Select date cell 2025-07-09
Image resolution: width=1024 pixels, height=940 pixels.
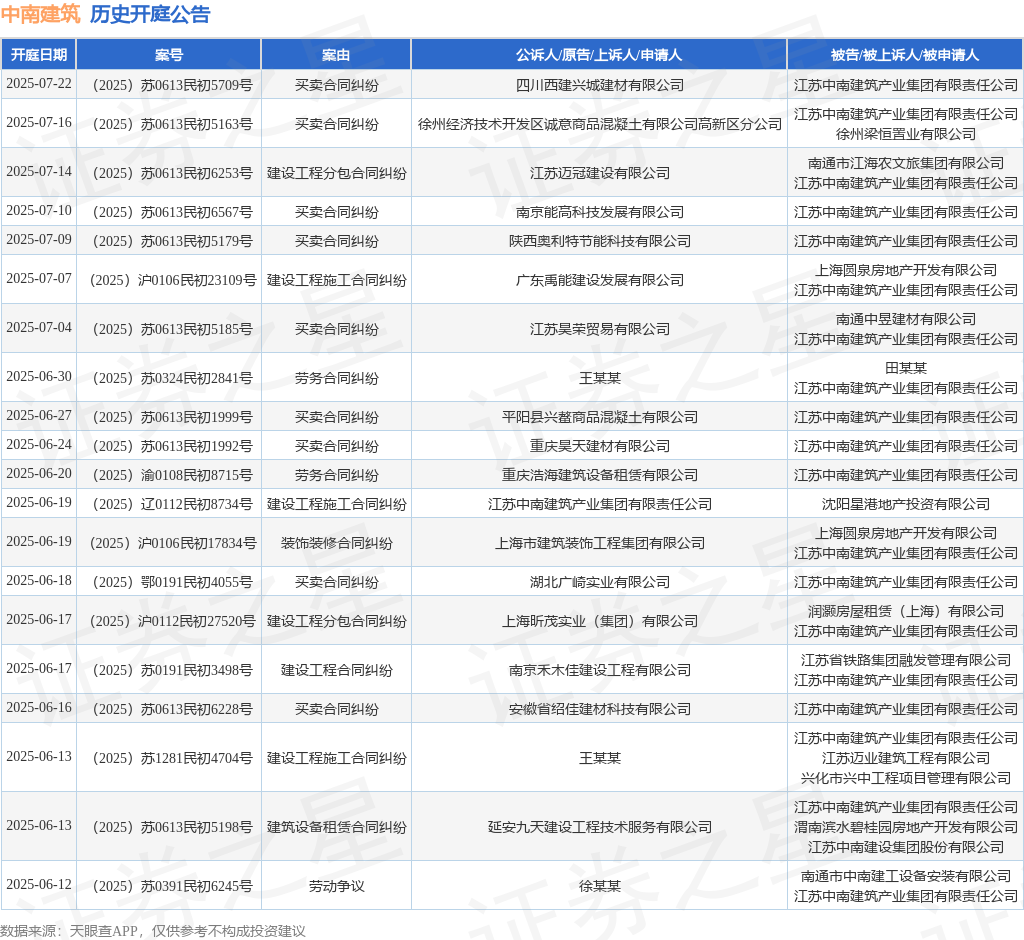(39, 240)
